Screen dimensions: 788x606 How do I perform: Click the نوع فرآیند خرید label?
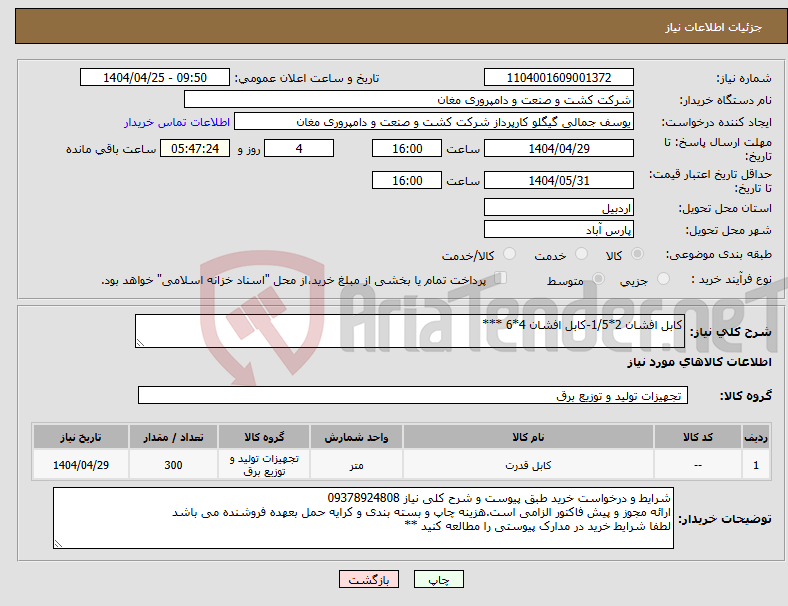coord(731,279)
